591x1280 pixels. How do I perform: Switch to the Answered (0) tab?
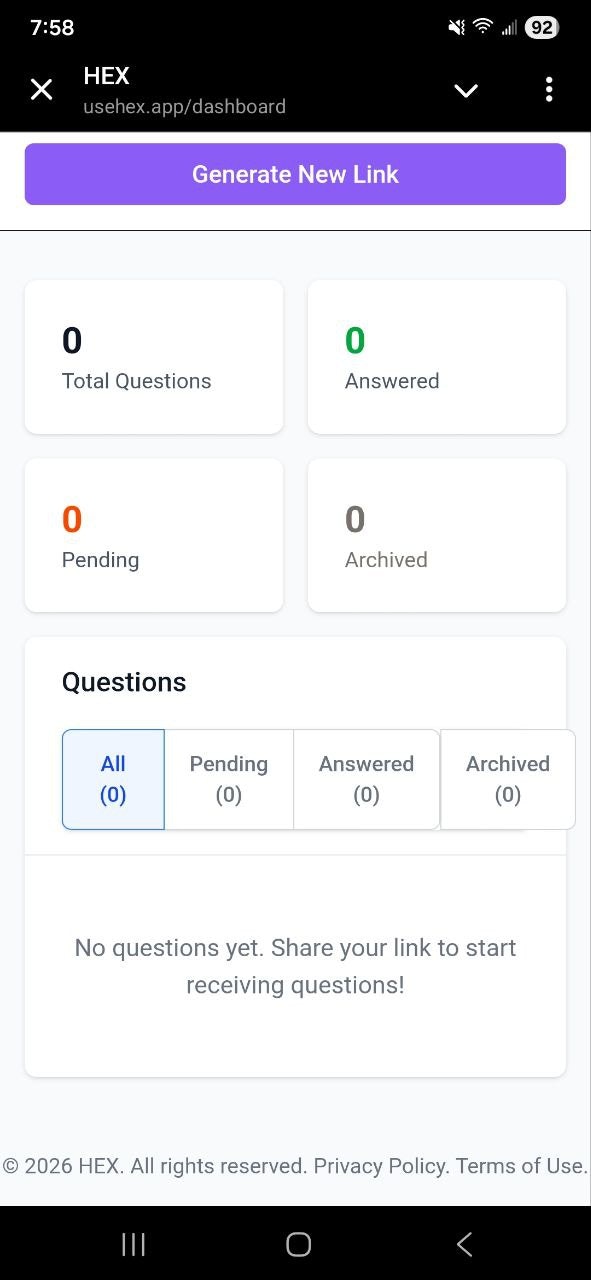coord(366,779)
